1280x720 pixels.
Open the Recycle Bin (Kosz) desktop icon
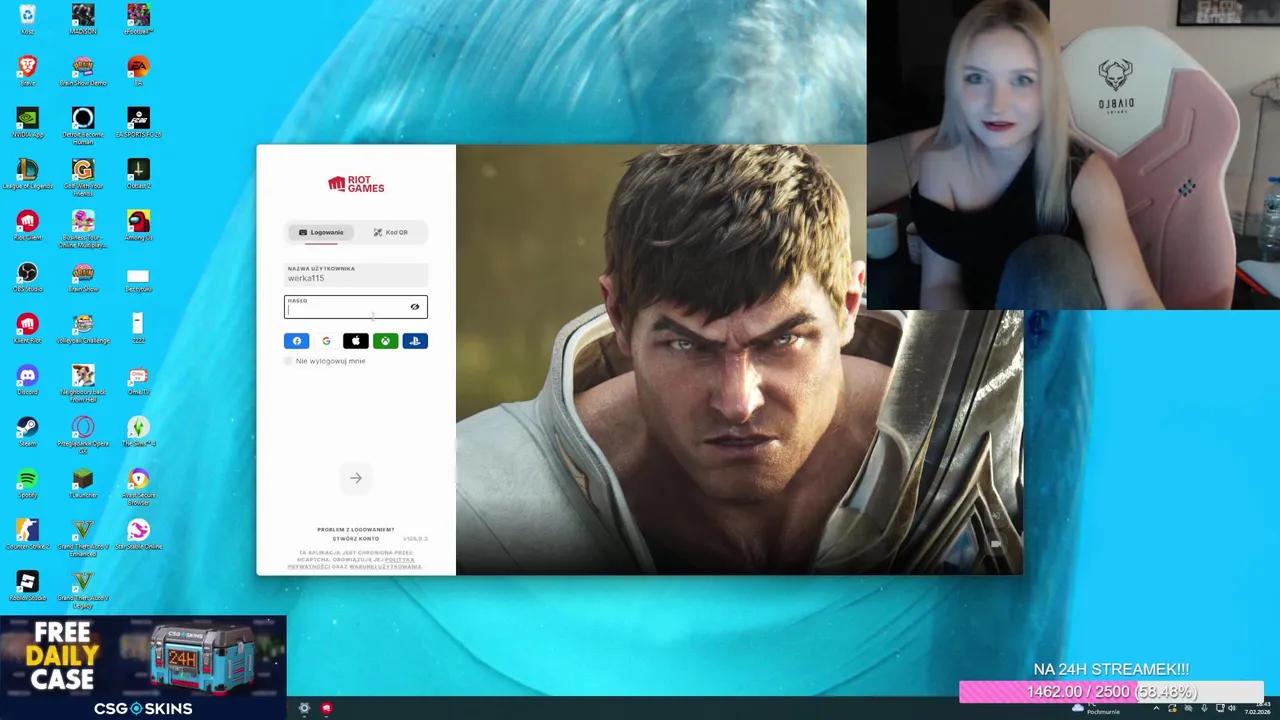tap(27, 19)
